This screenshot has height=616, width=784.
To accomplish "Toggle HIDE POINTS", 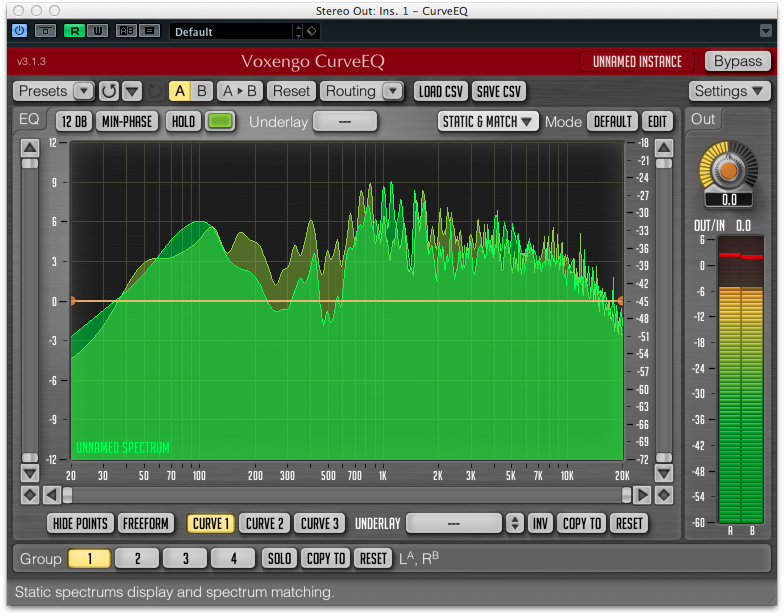I will [80, 524].
